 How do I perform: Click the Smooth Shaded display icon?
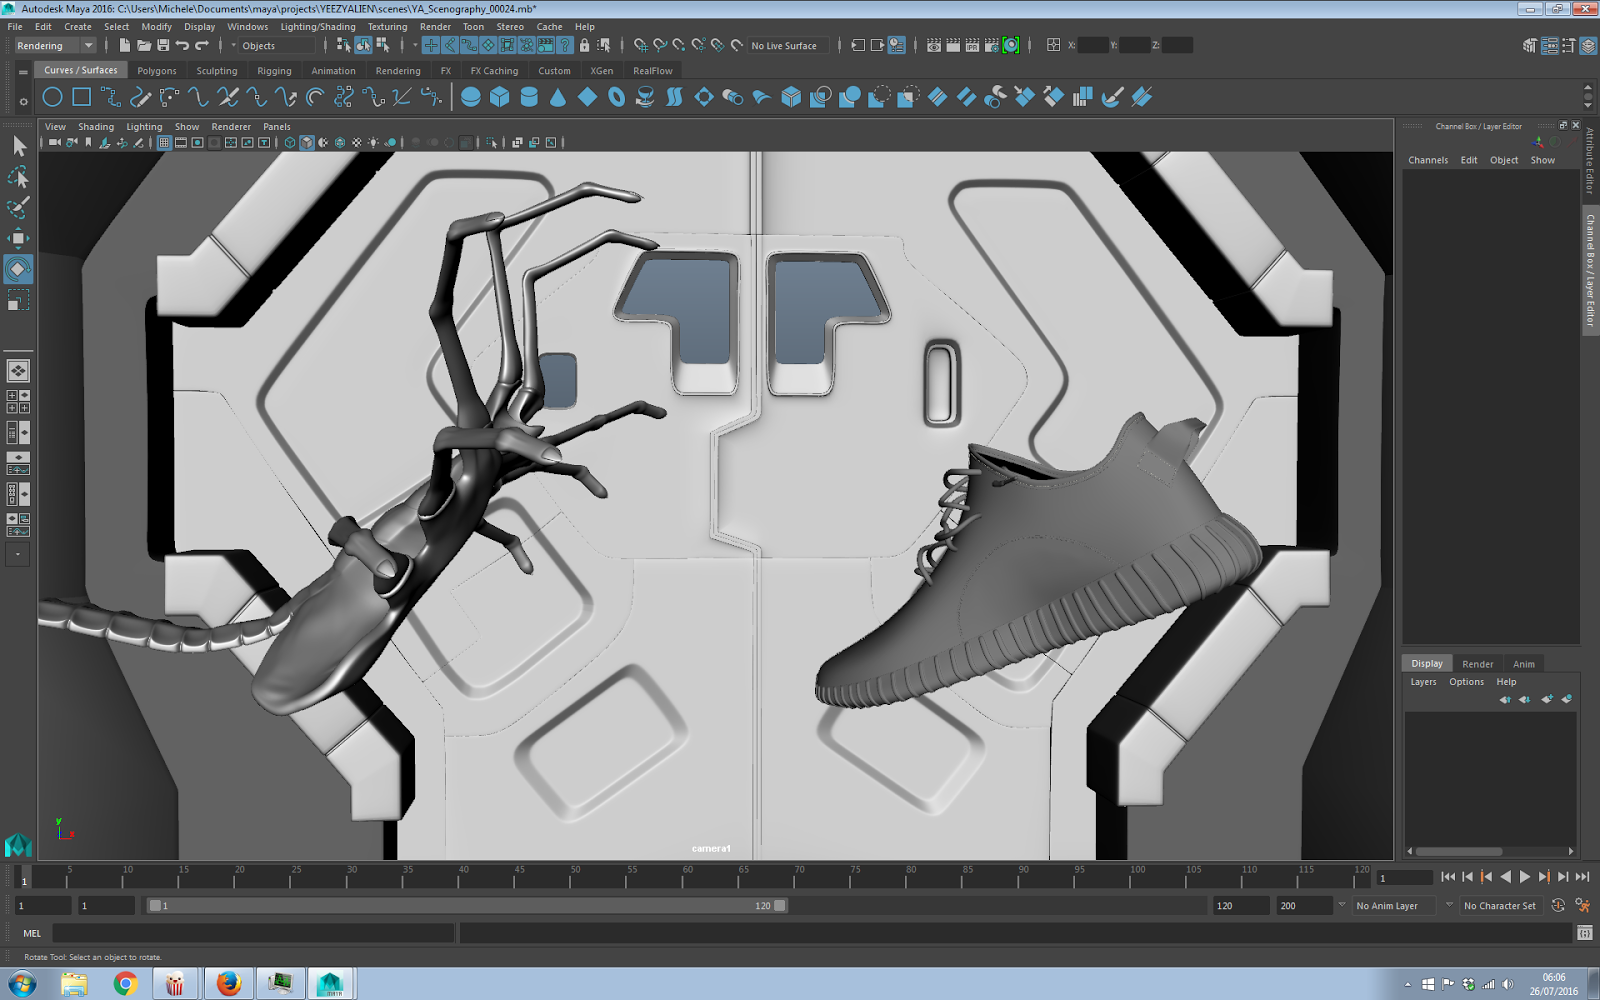[306, 142]
